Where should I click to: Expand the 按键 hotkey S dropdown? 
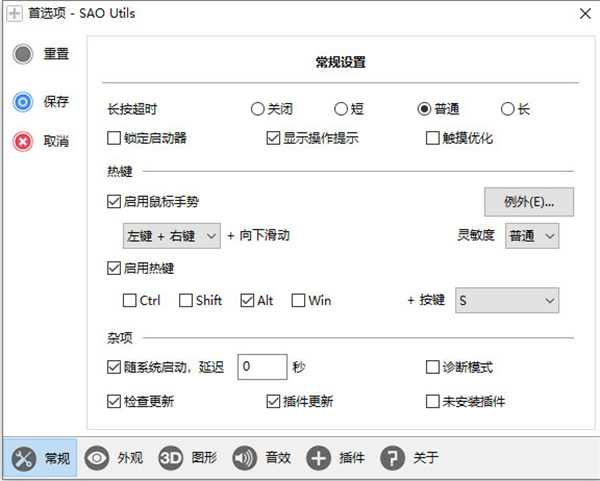pyautogui.click(x=506, y=300)
